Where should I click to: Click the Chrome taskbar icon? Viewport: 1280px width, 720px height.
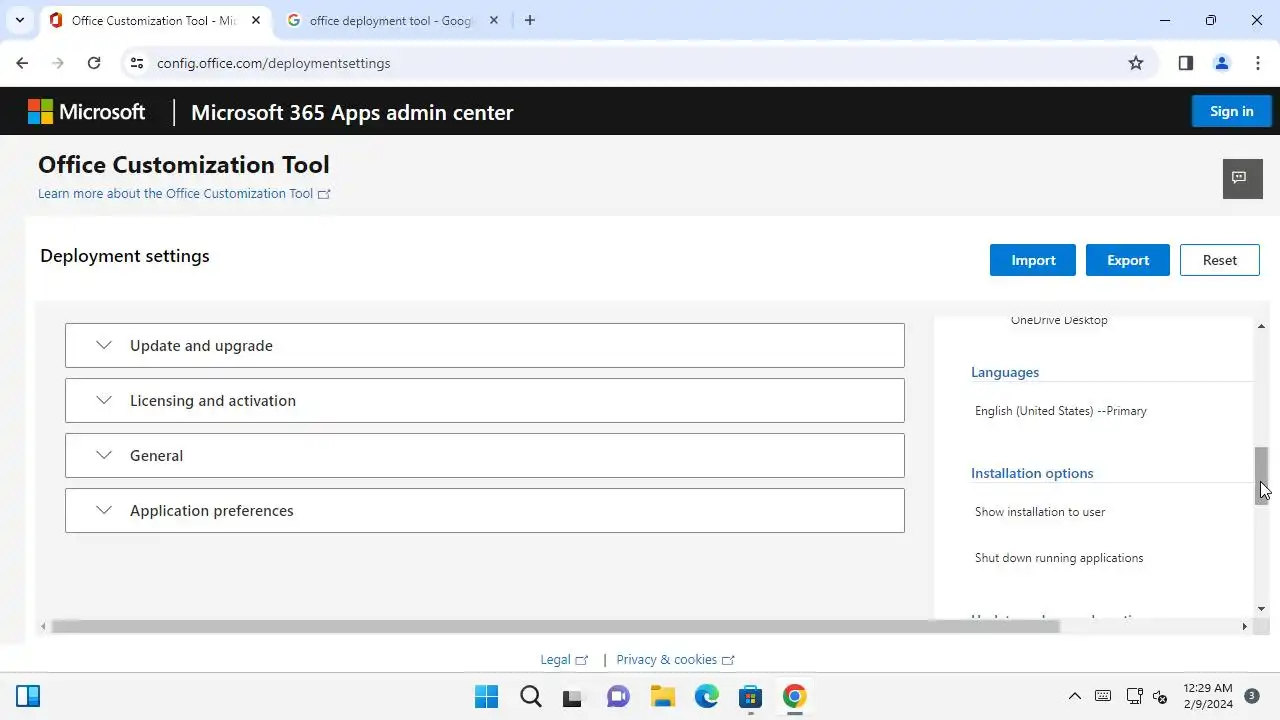[x=794, y=696]
